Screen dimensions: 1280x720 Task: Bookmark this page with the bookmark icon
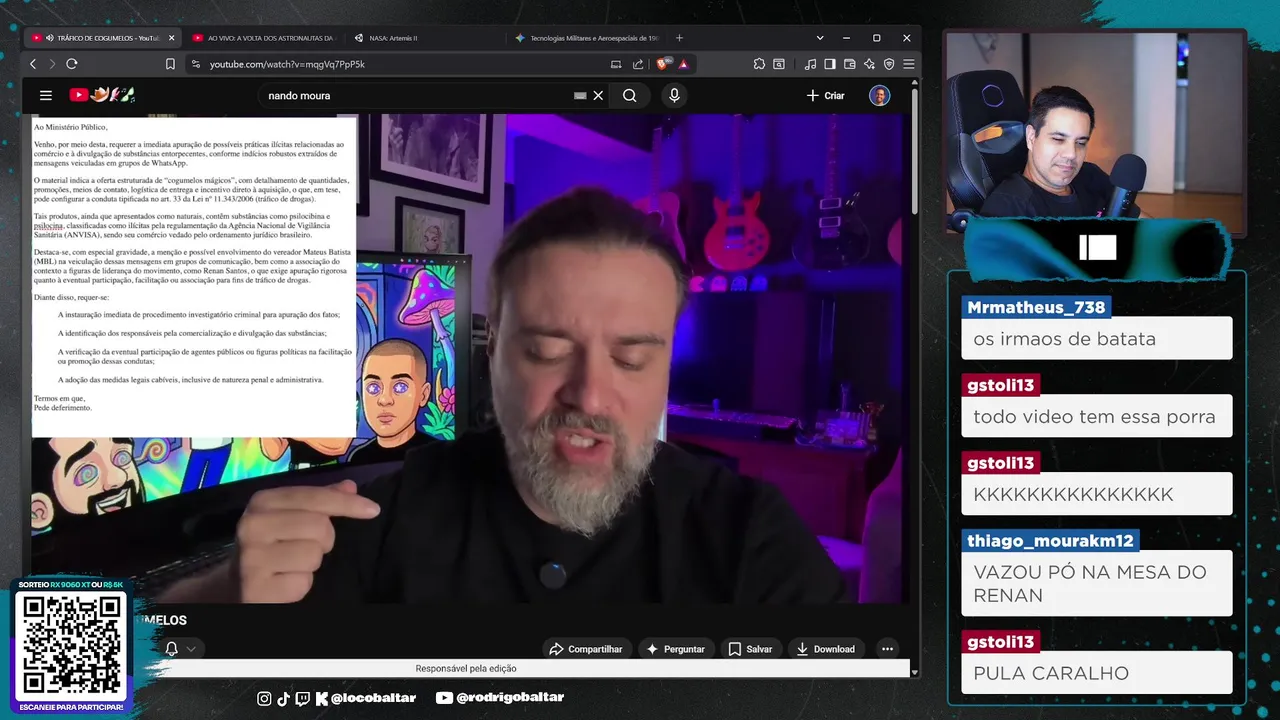170,64
